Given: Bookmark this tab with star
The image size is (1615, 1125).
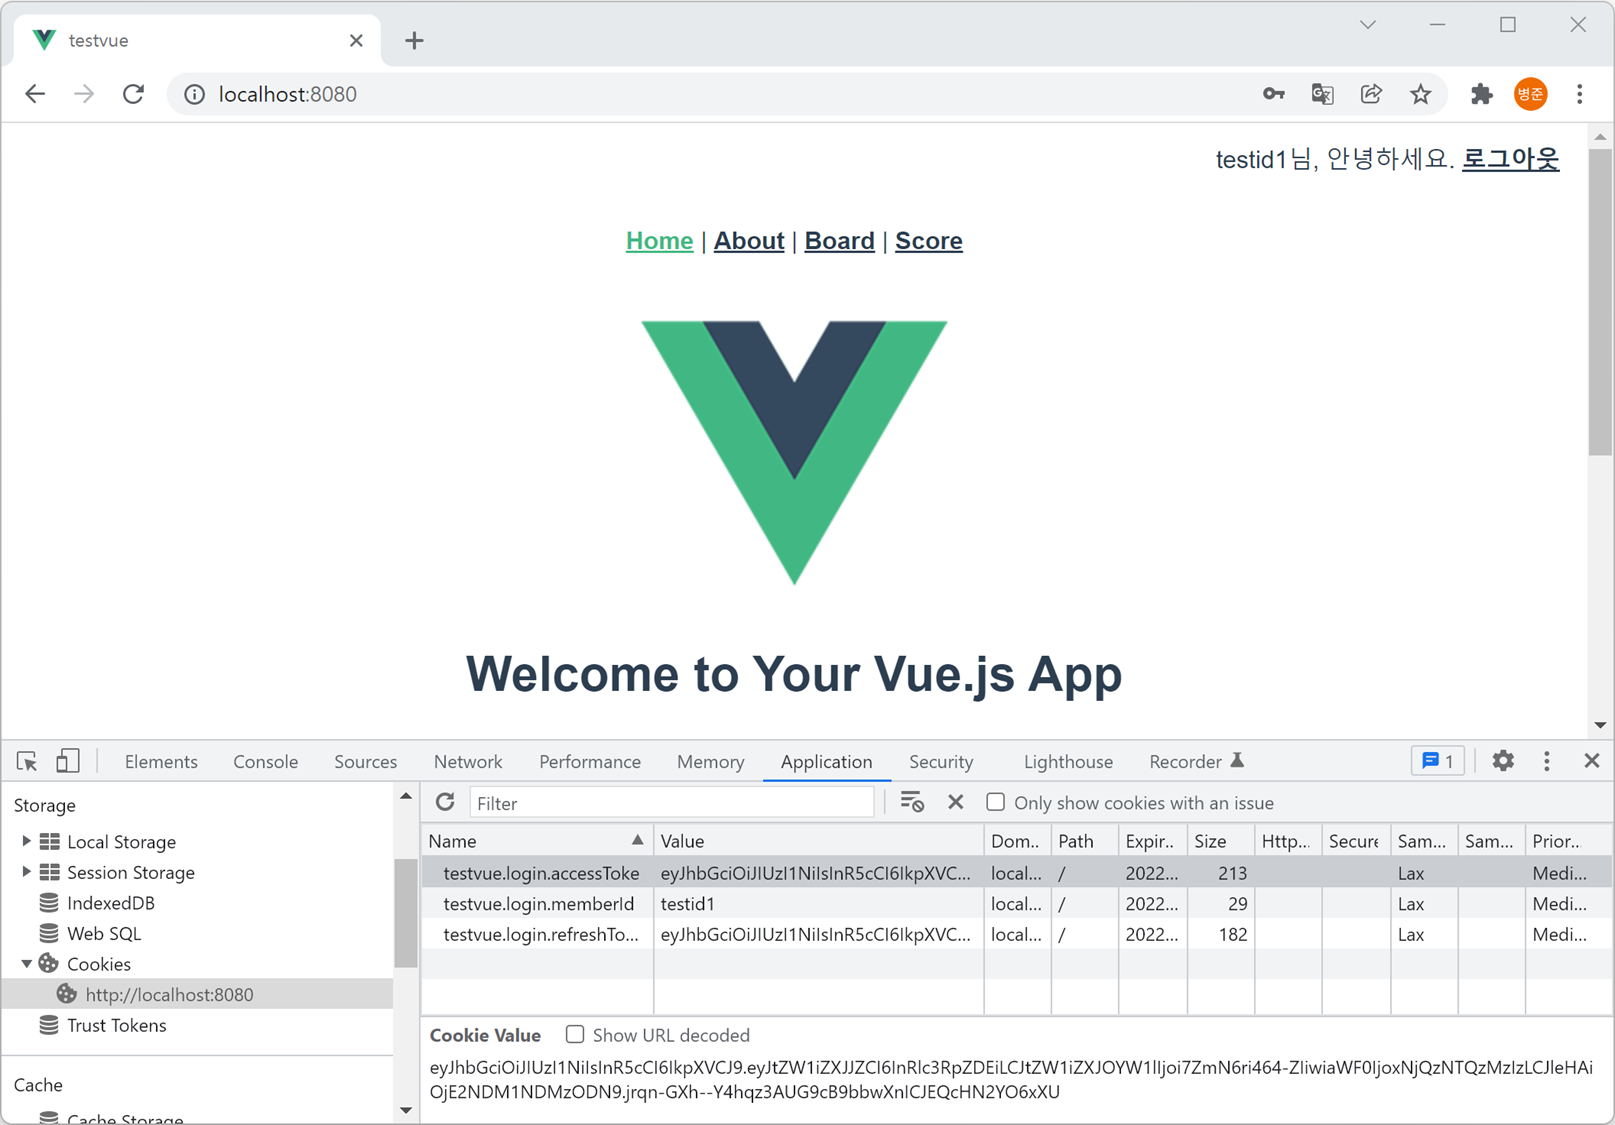Looking at the screenshot, I should (1420, 94).
